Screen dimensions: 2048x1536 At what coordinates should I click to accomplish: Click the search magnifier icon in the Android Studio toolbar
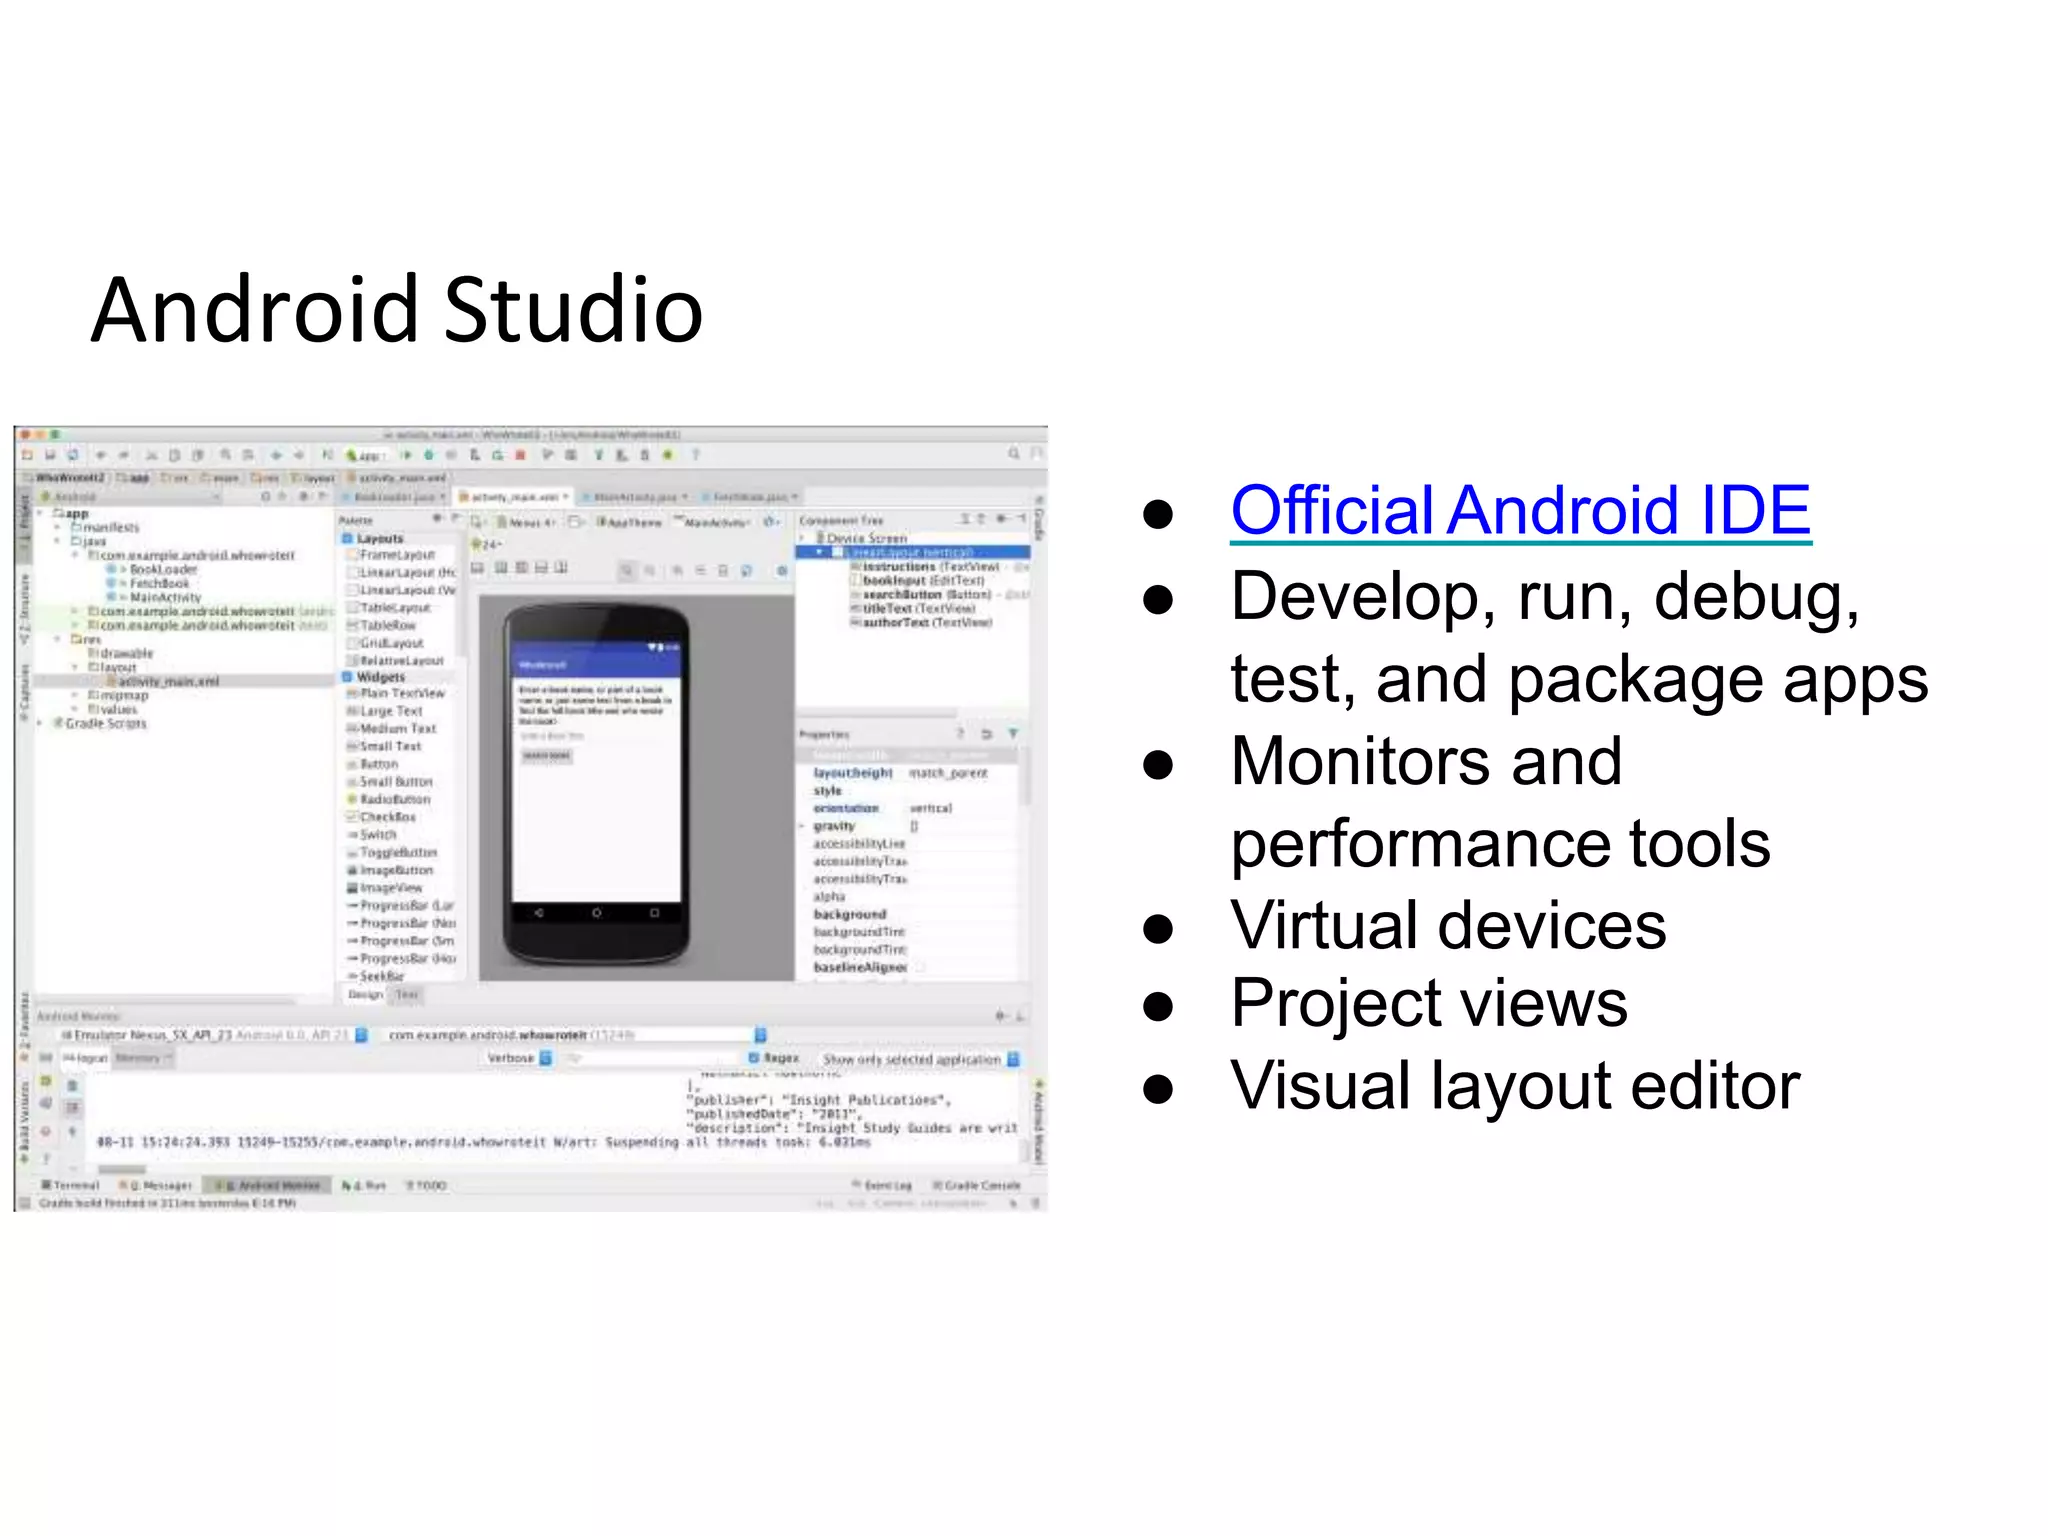(x=1013, y=454)
